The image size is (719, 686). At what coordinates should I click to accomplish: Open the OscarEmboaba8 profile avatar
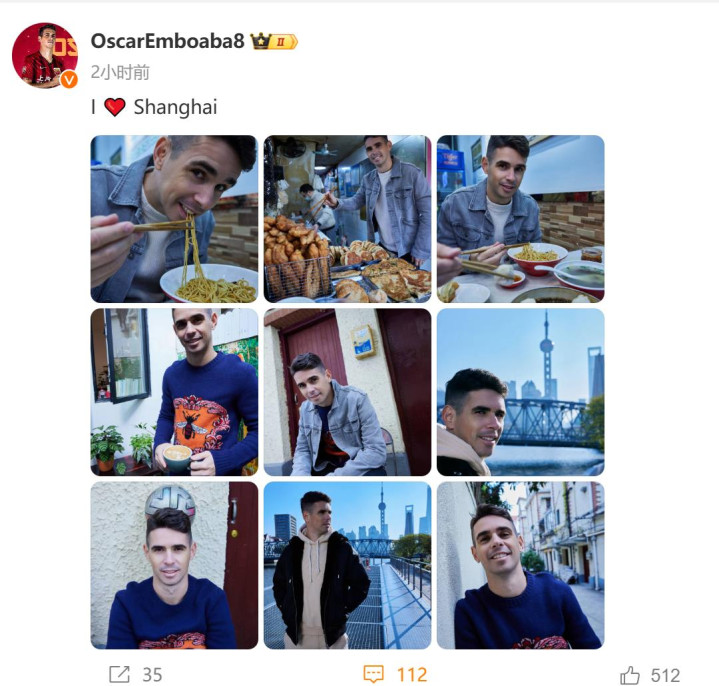tap(45, 55)
